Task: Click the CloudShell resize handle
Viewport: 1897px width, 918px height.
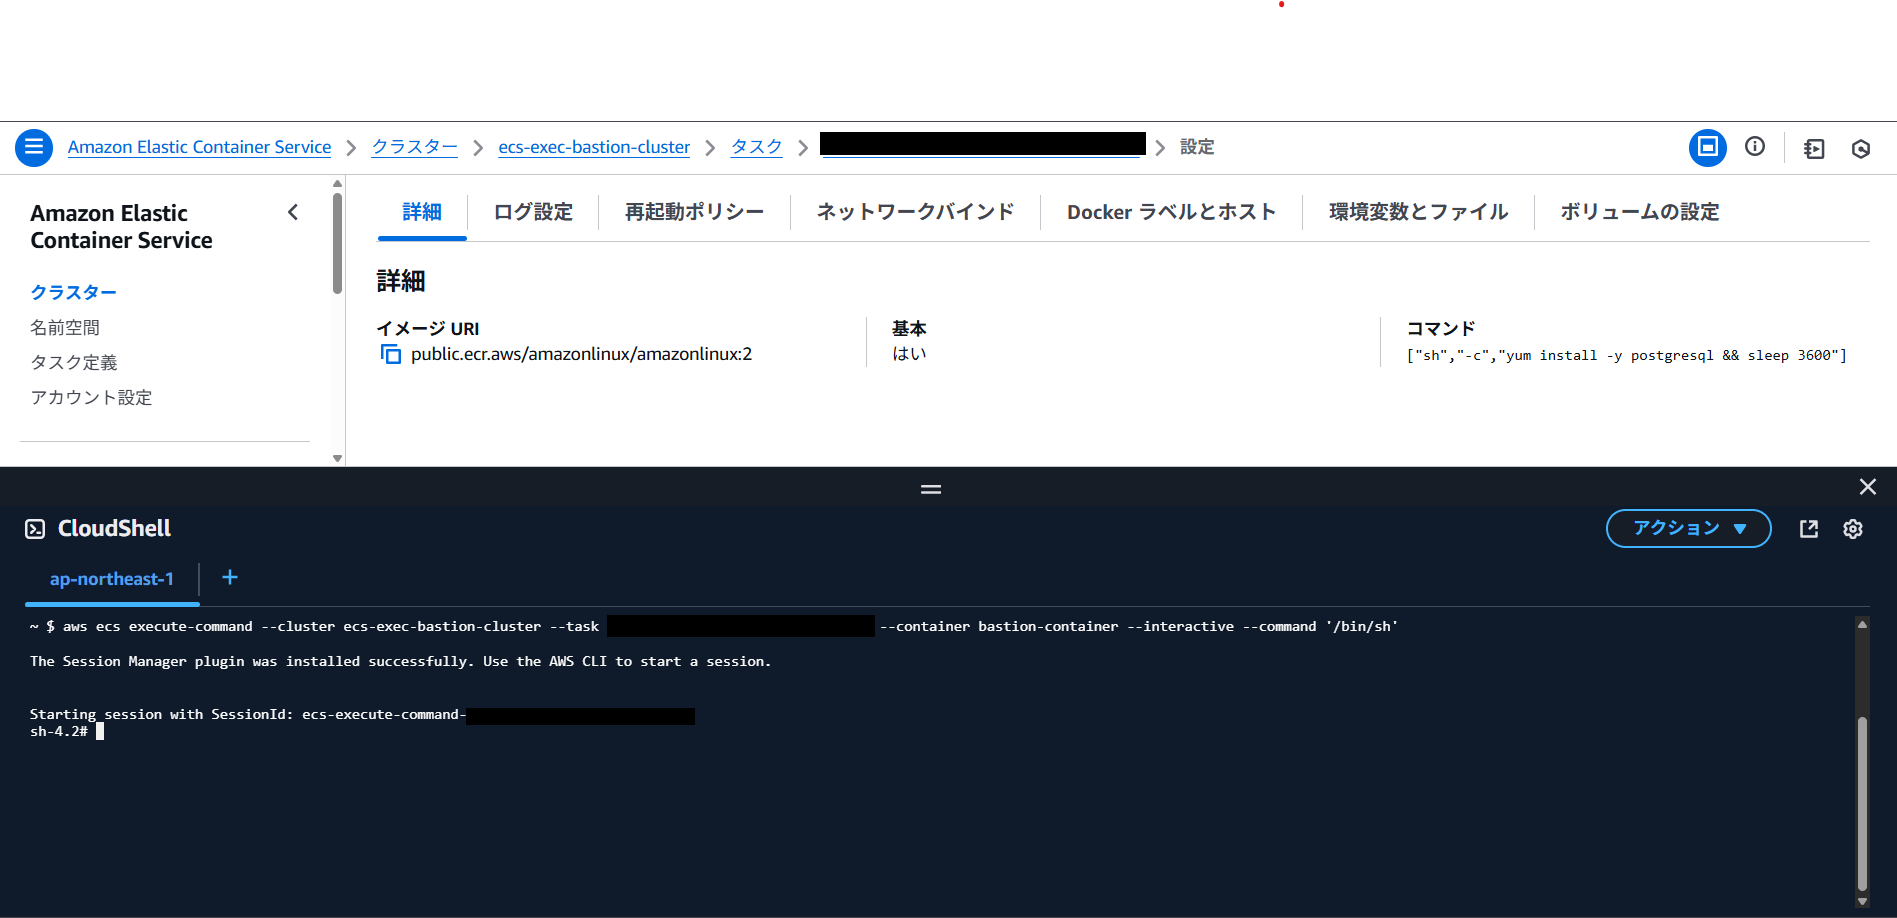Action: (x=931, y=490)
